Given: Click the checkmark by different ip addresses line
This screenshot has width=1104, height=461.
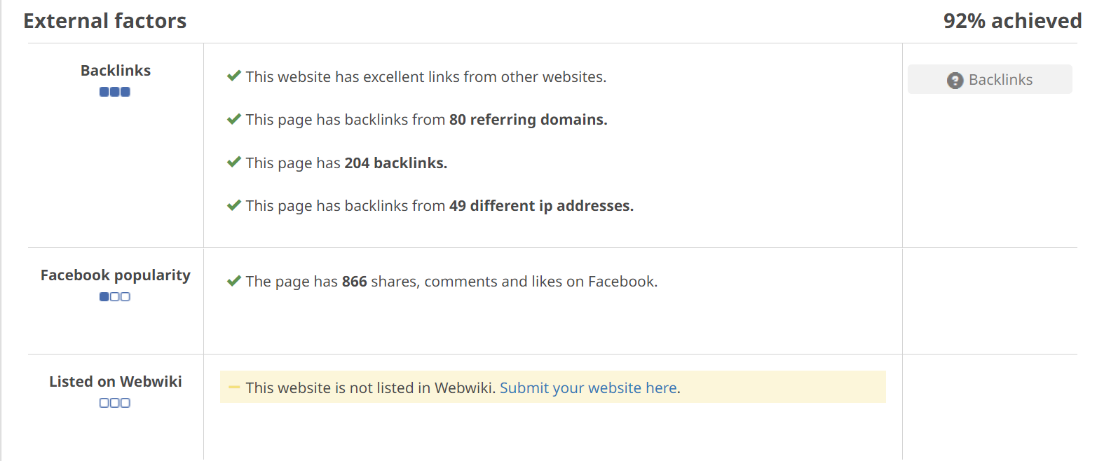Looking at the screenshot, I should click(x=234, y=205).
